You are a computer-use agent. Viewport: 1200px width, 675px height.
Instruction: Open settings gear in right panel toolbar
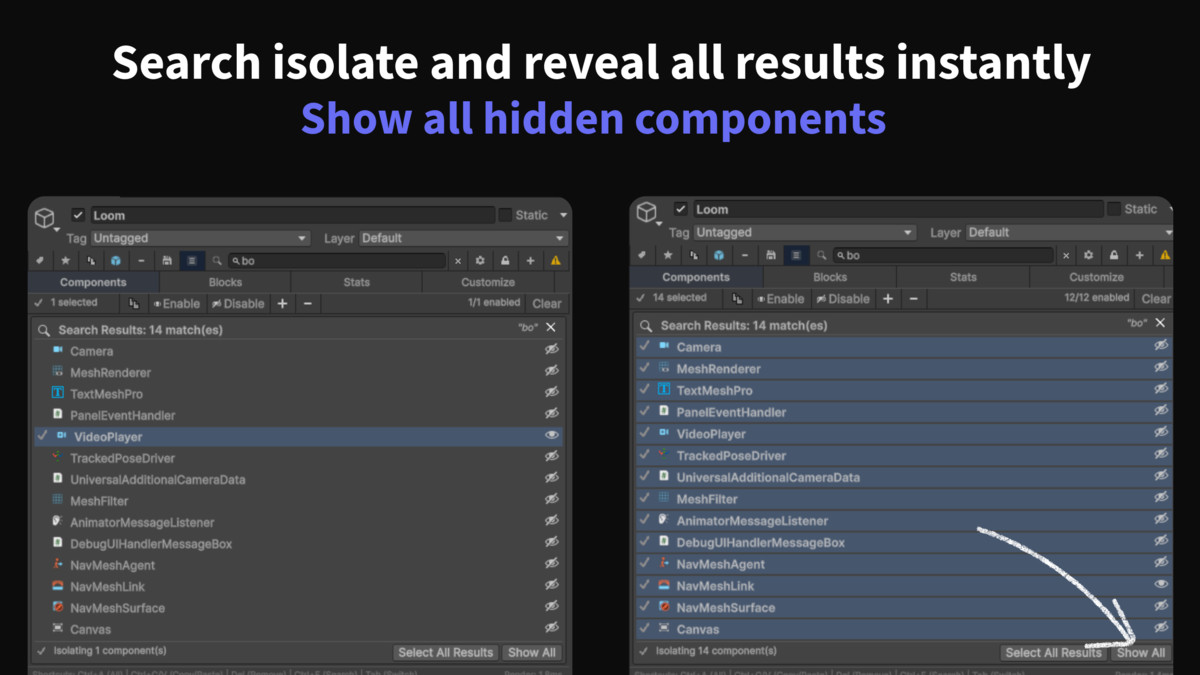pyautogui.click(x=1089, y=255)
